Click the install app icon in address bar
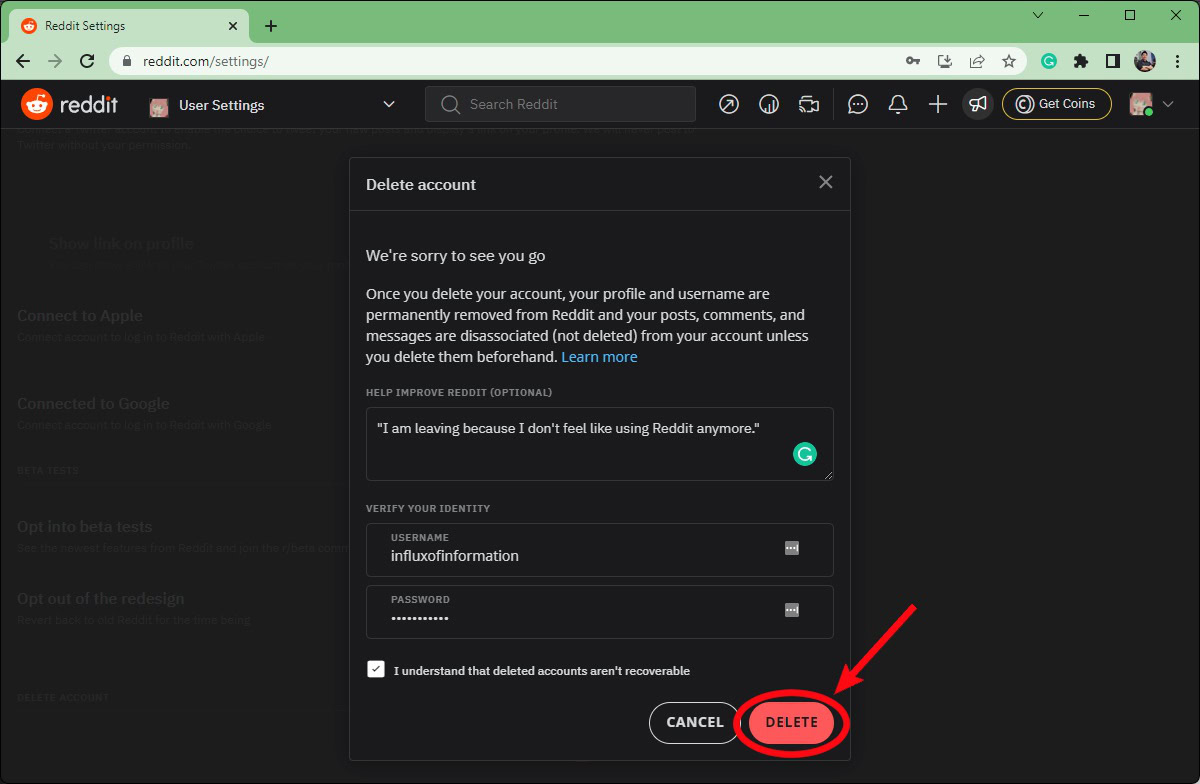The image size is (1200, 784). pyautogui.click(x=945, y=61)
